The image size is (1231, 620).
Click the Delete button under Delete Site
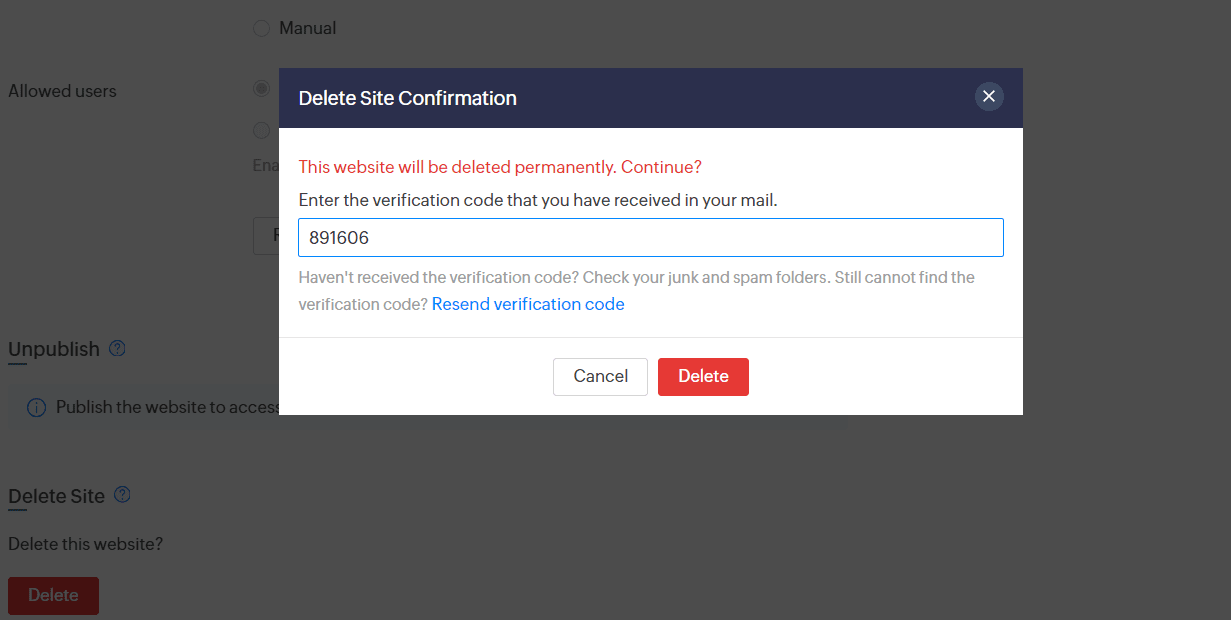tap(53, 595)
